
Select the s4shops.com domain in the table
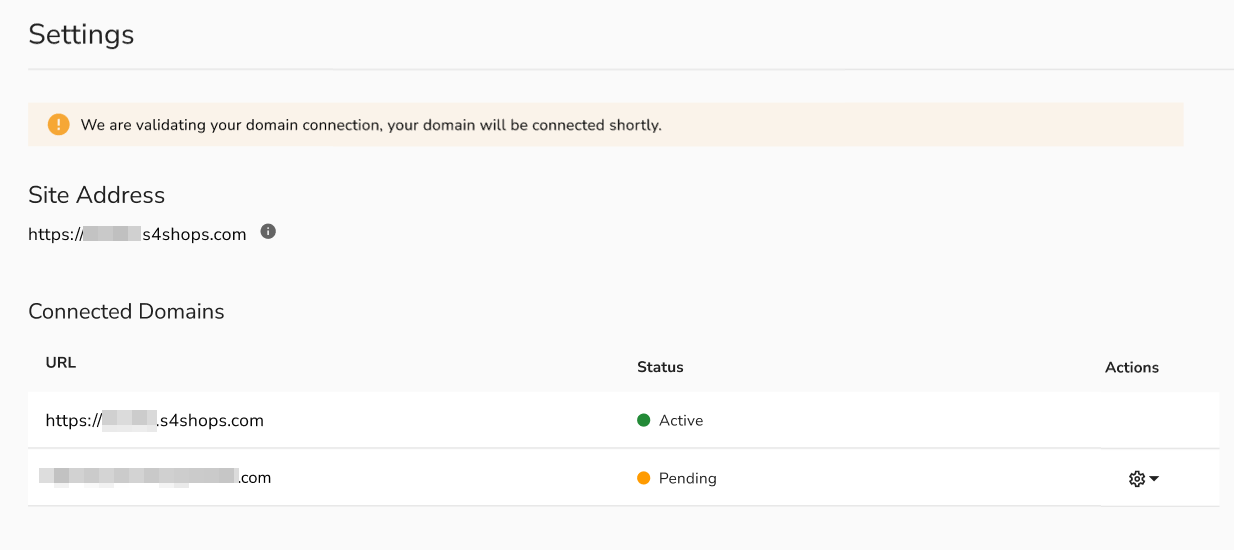(x=155, y=421)
